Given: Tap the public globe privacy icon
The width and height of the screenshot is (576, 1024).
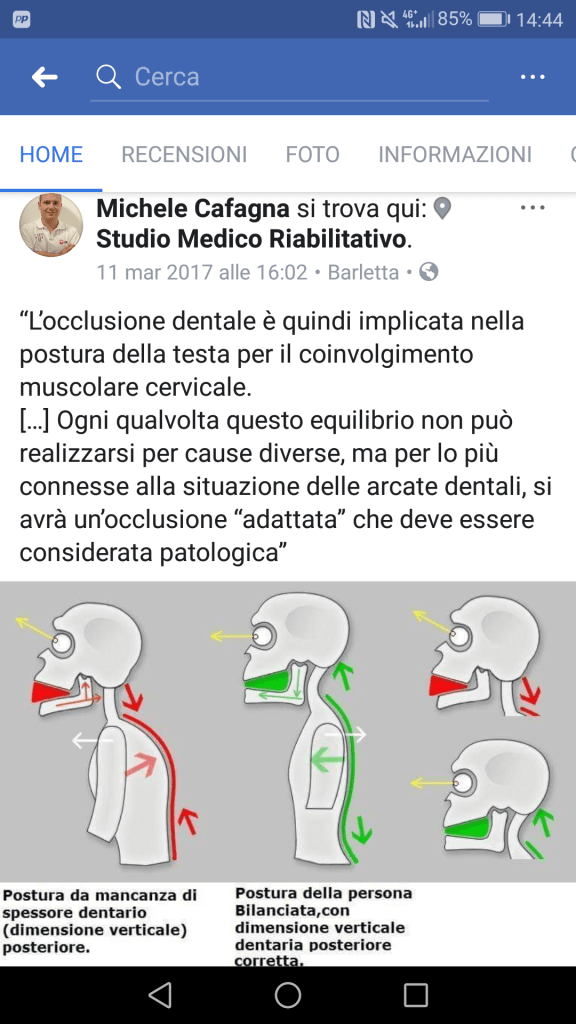Looking at the screenshot, I should (428, 271).
